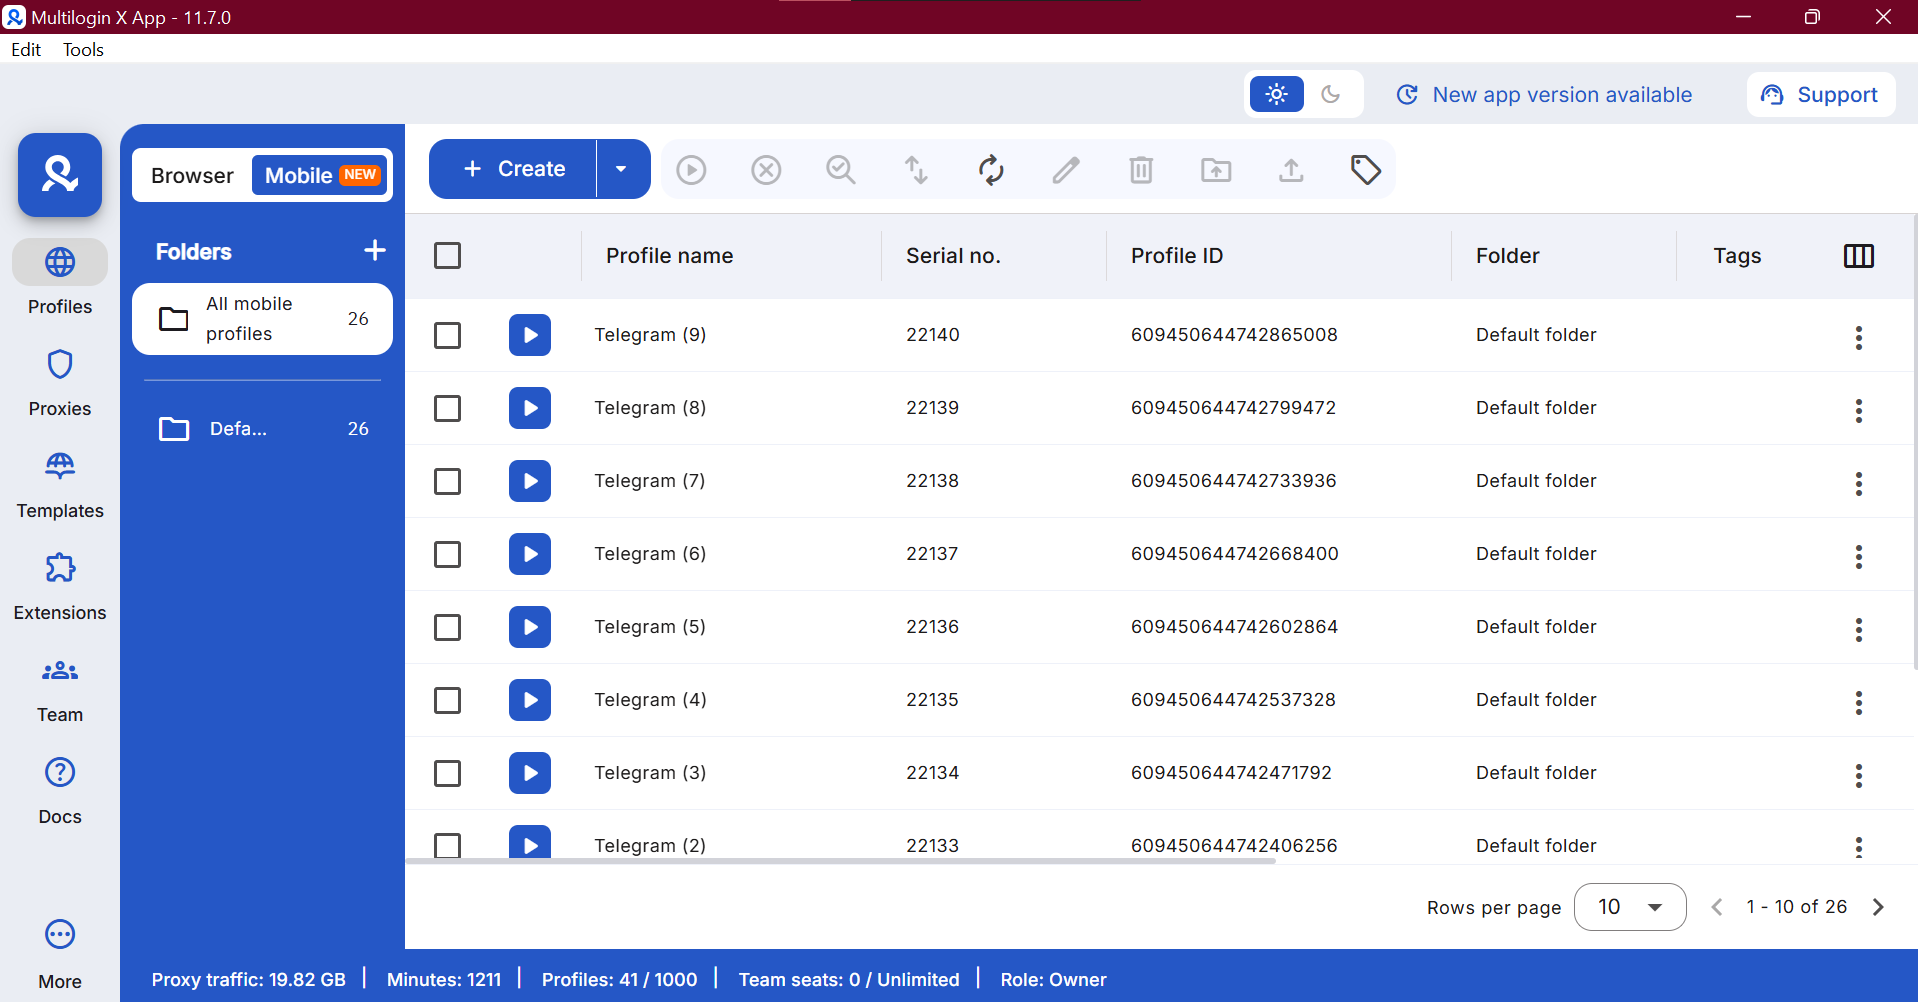Screen dimensions: 1918x1002
Task: Open the Create button dropdown arrow
Action: (x=621, y=168)
